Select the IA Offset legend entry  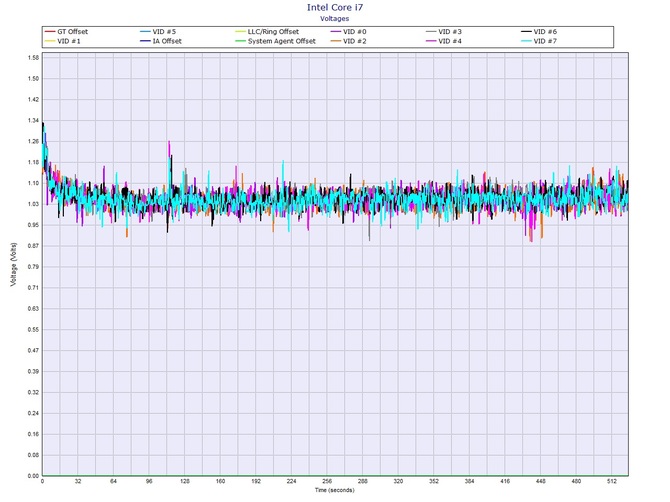[x=161, y=41]
